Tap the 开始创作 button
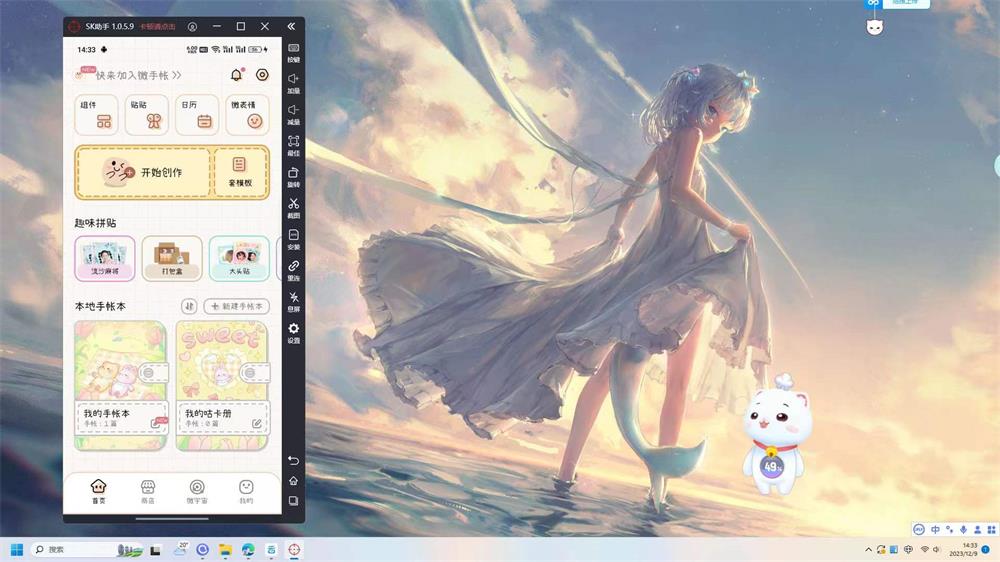The width and height of the screenshot is (1000, 562). pyautogui.click(x=143, y=172)
